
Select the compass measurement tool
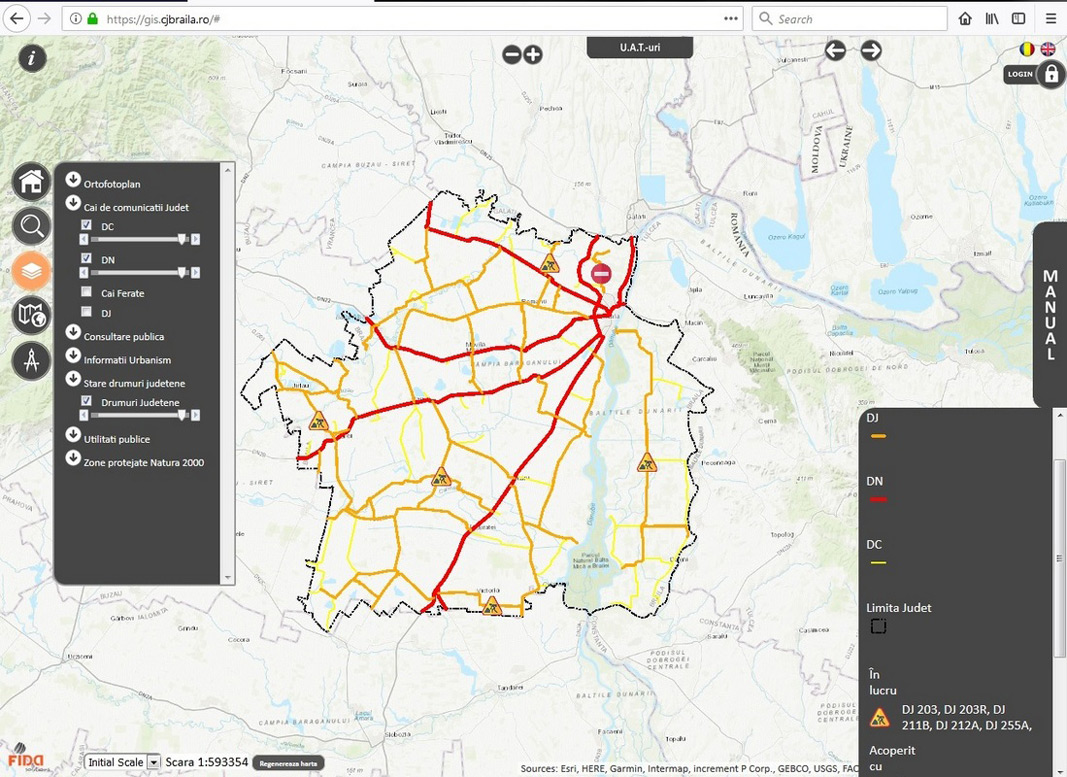coord(31,360)
